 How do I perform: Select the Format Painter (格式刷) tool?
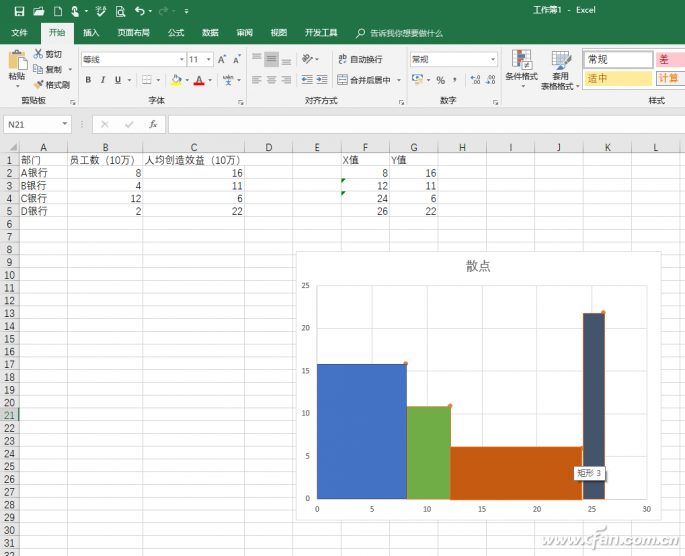(52, 85)
